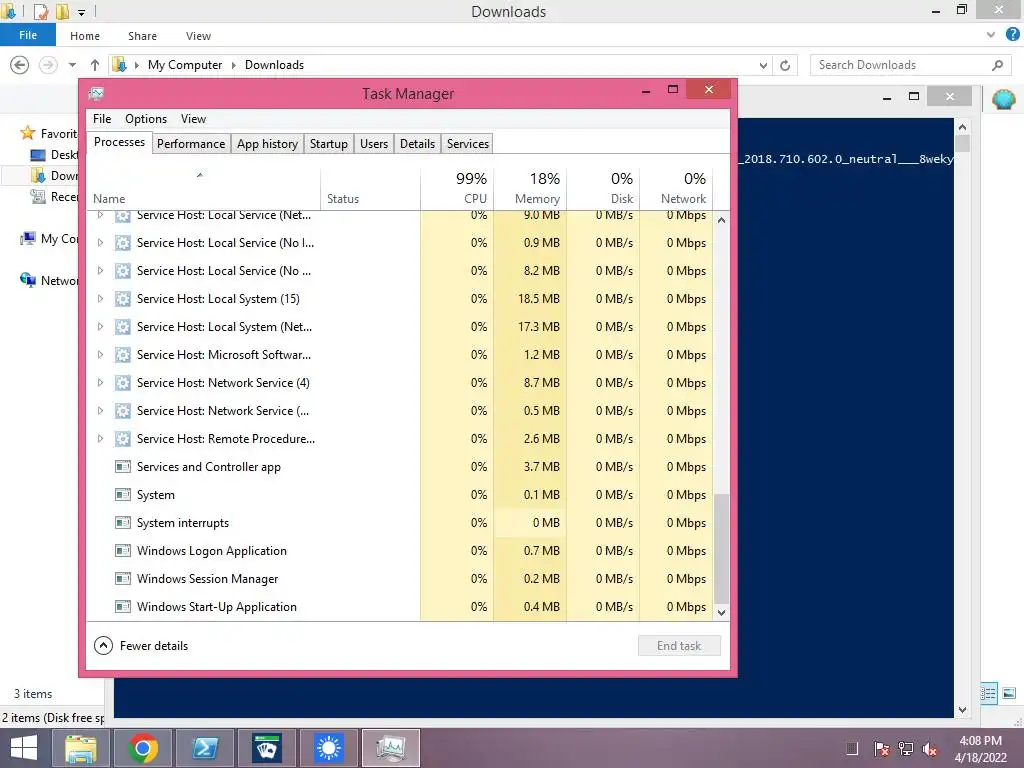
Task: Click the Task Manager title bar icon
Action: point(96,93)
